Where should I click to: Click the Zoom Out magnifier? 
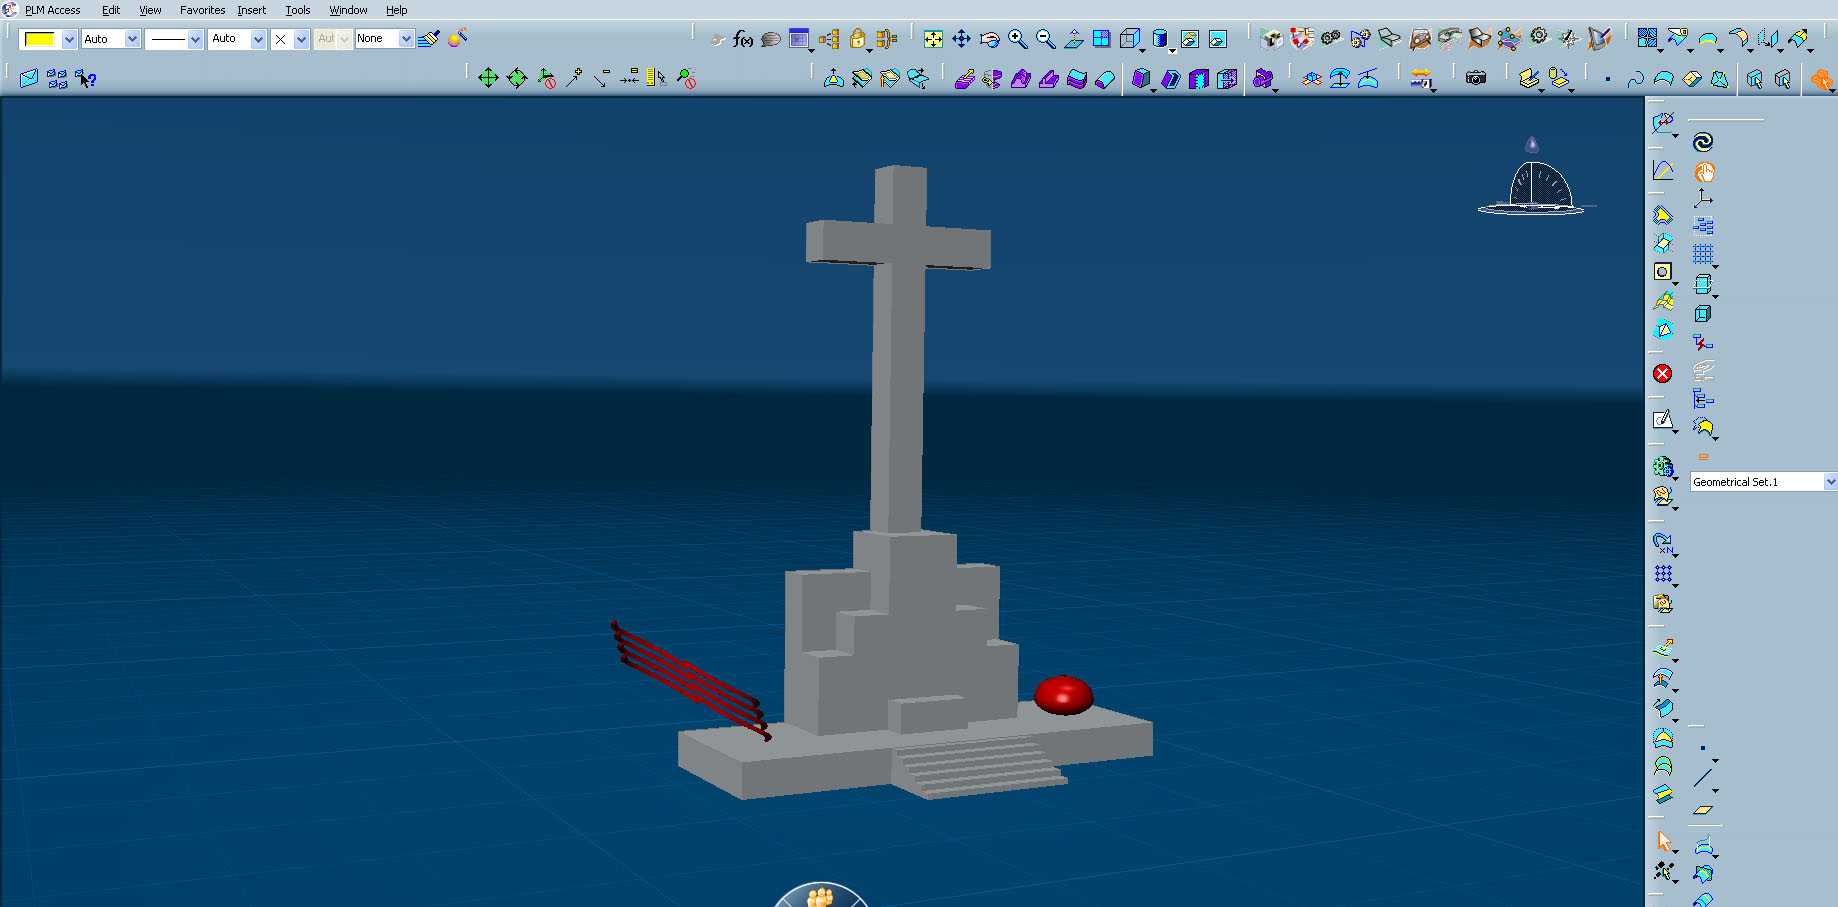click(1046, 39)
